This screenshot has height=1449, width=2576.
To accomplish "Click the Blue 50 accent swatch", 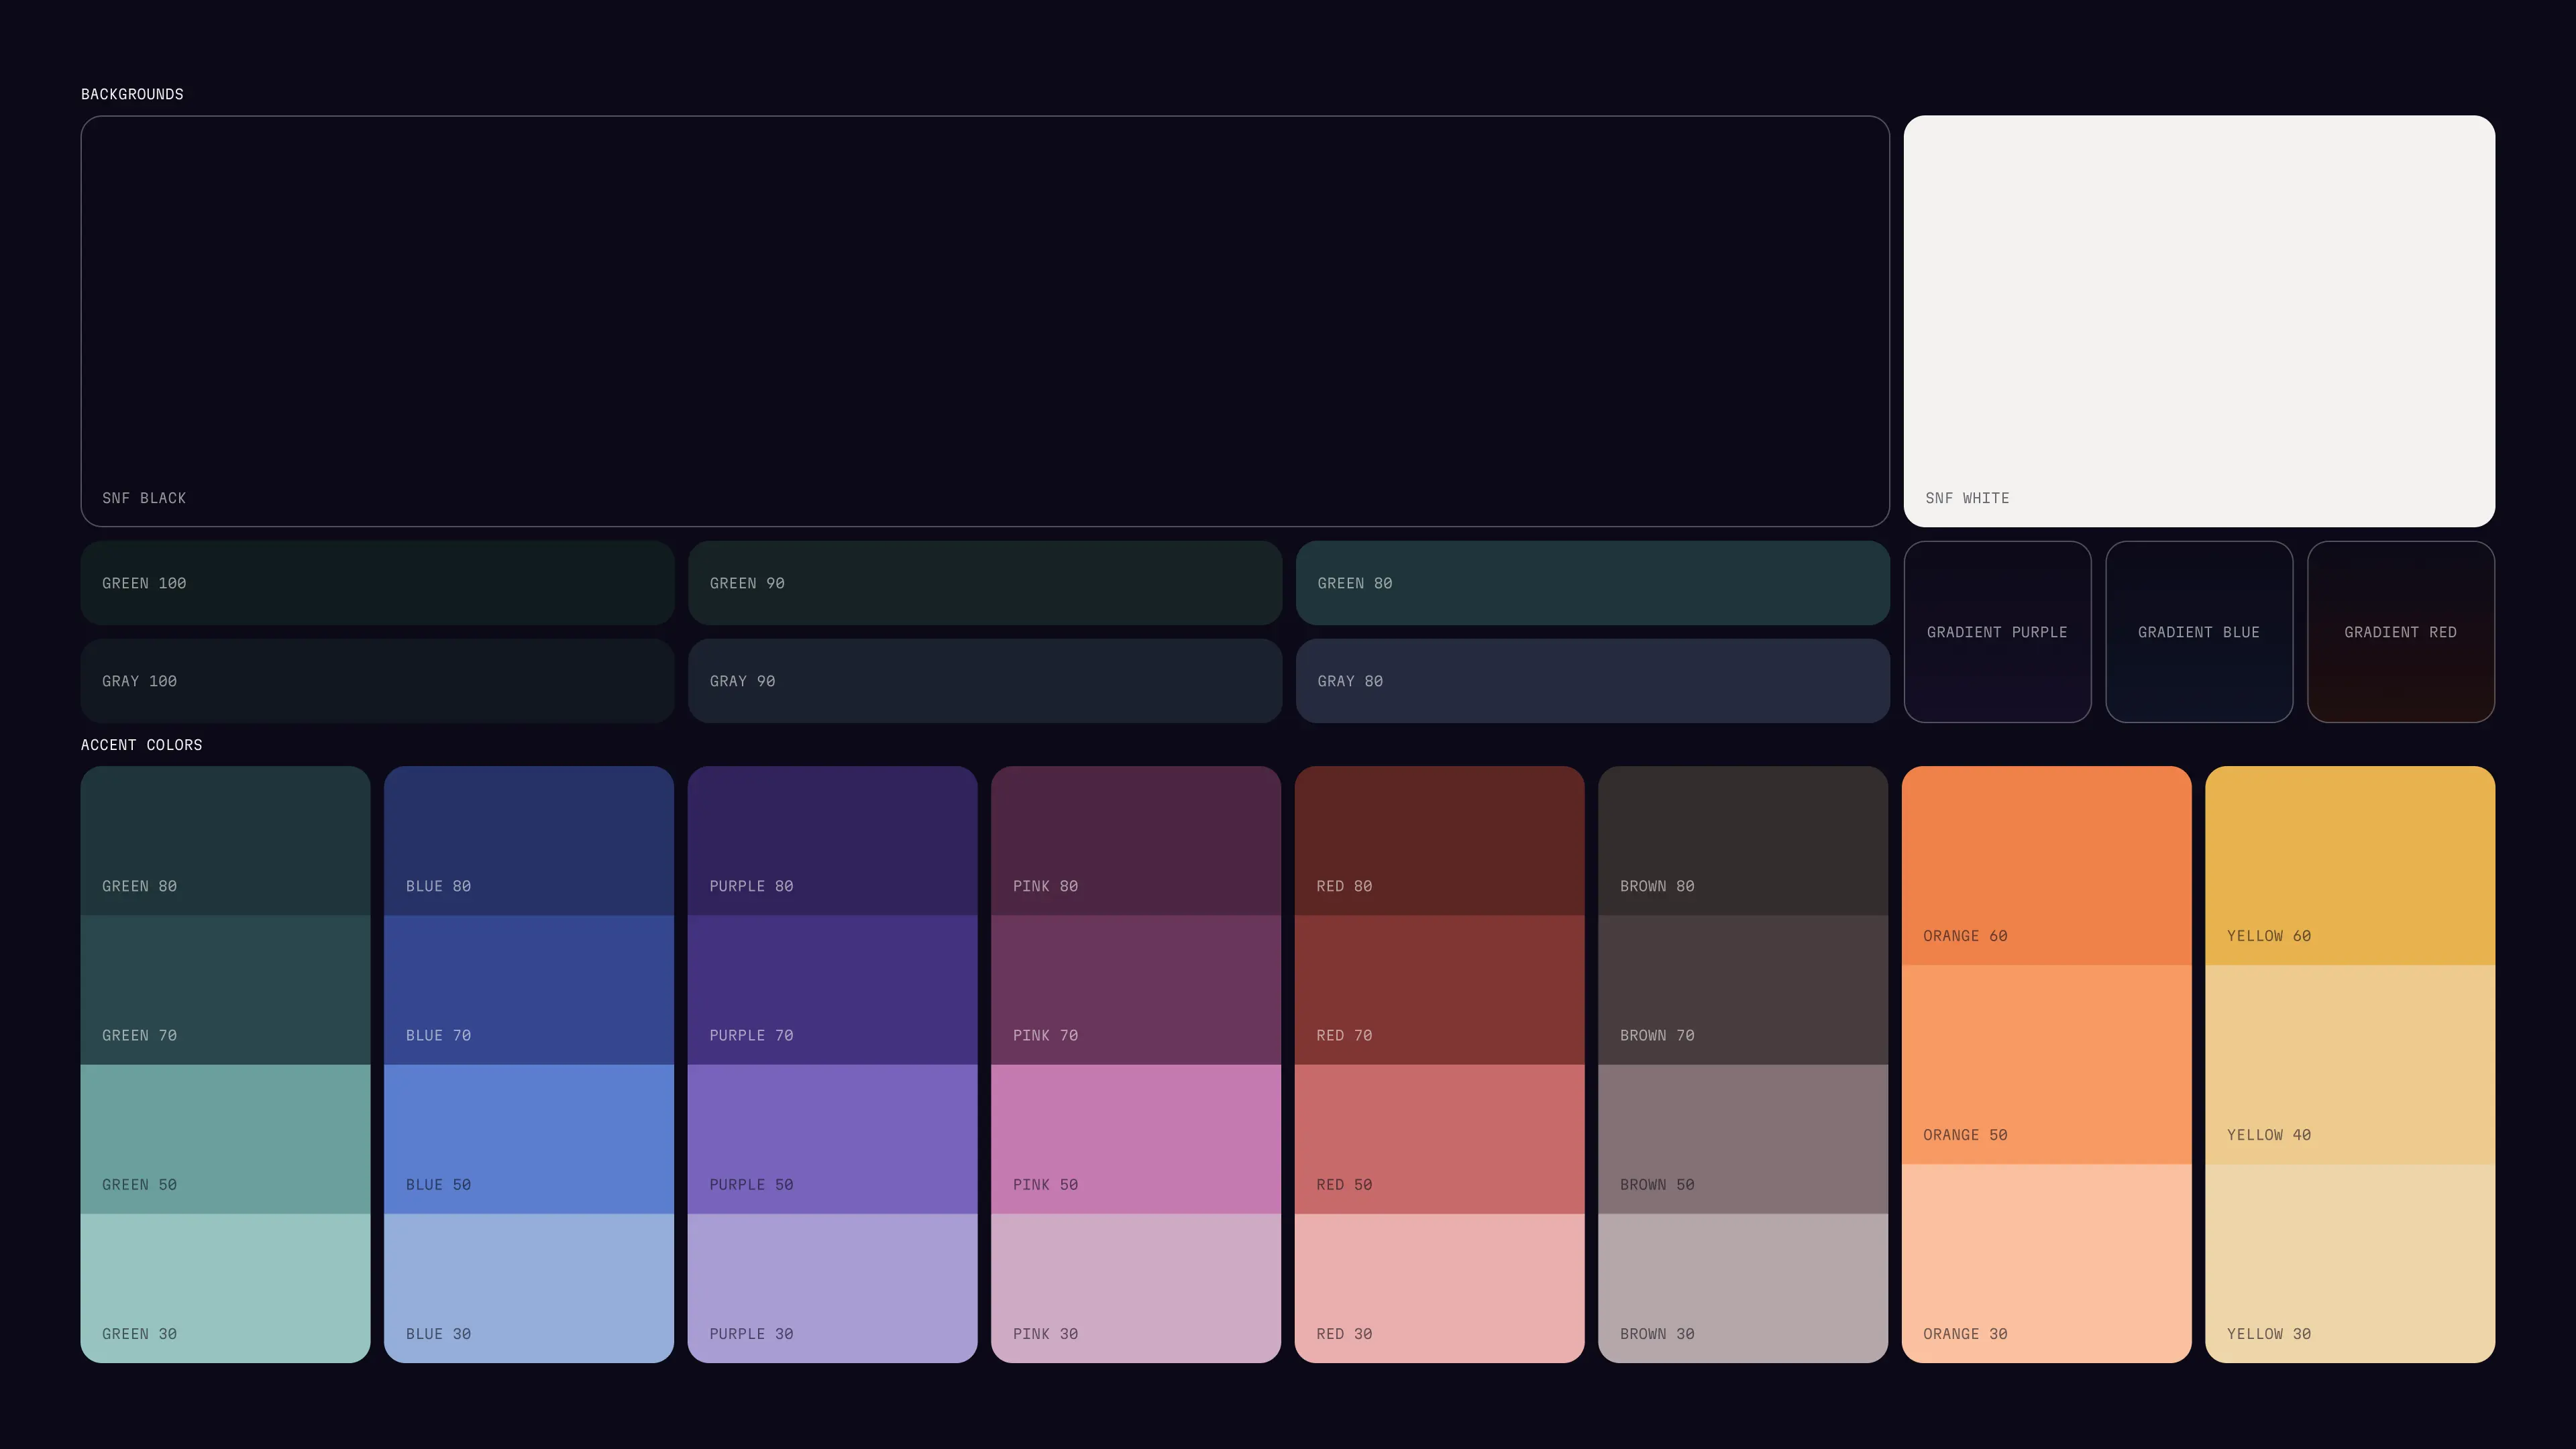I will (x=528, y=1139).
